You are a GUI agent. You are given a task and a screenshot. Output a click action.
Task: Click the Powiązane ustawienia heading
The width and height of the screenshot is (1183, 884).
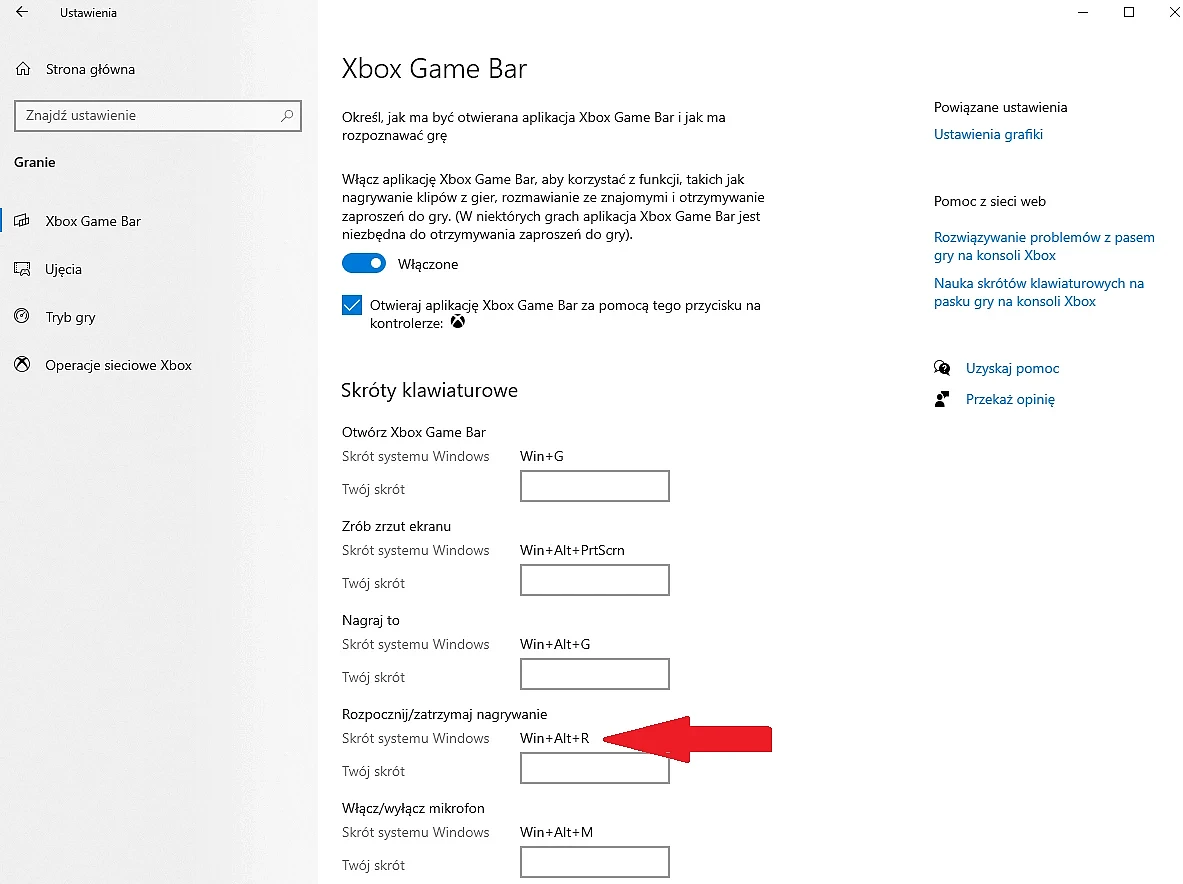1000,107
